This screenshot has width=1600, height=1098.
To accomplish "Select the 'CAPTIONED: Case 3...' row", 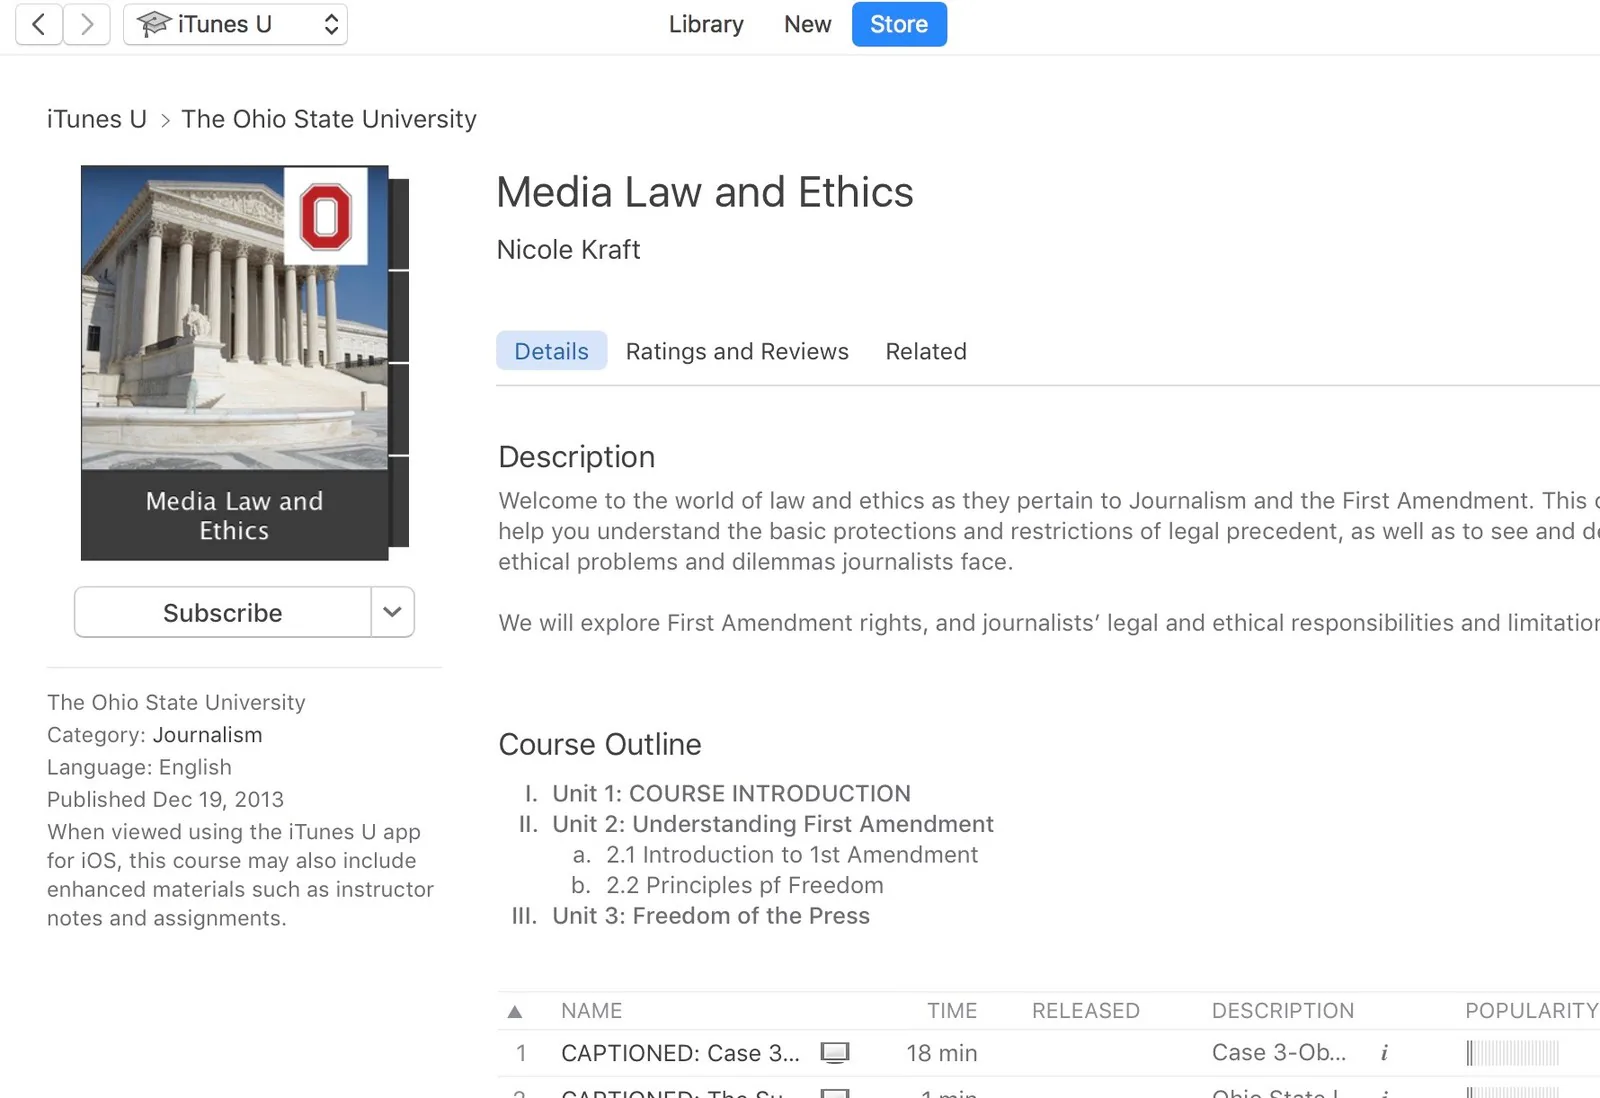I will coord(1048,1053).
